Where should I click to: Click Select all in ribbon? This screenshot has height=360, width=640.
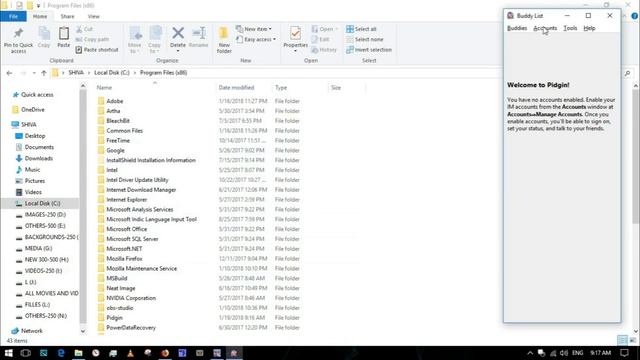[361, 29]
